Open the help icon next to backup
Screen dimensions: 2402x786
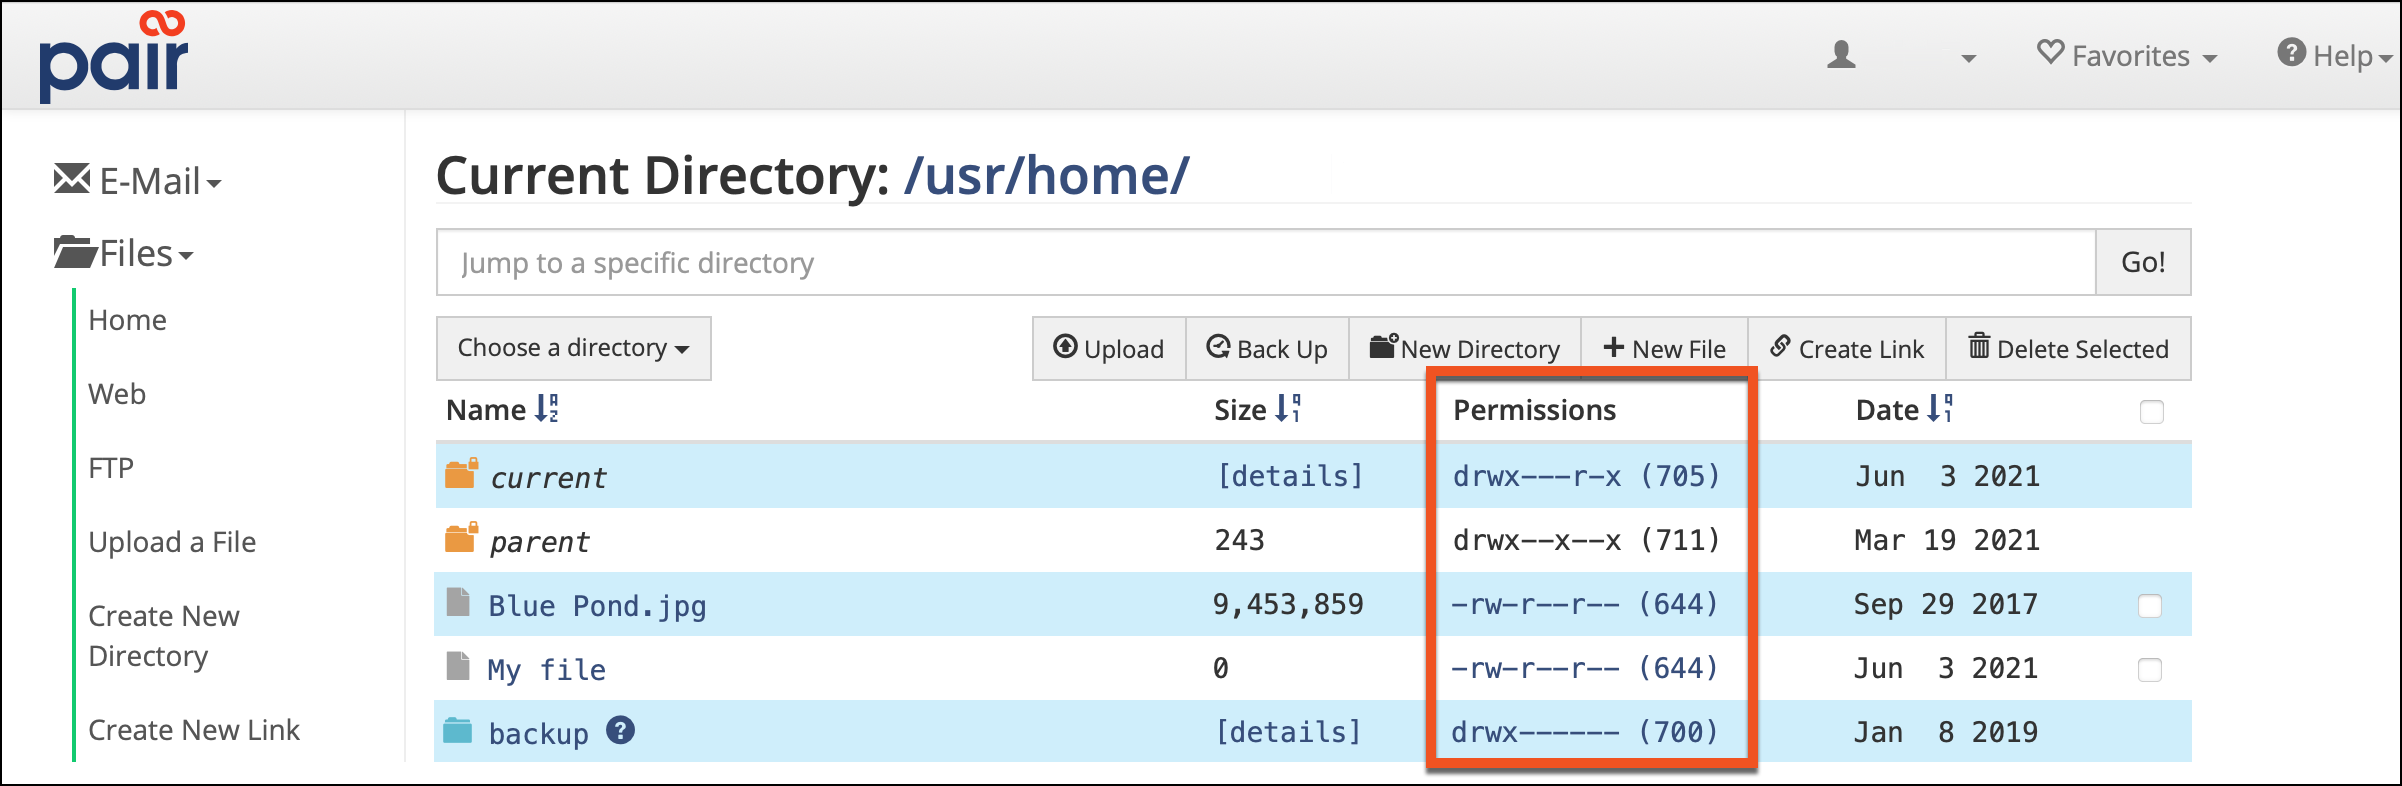(x=621, y=730)
